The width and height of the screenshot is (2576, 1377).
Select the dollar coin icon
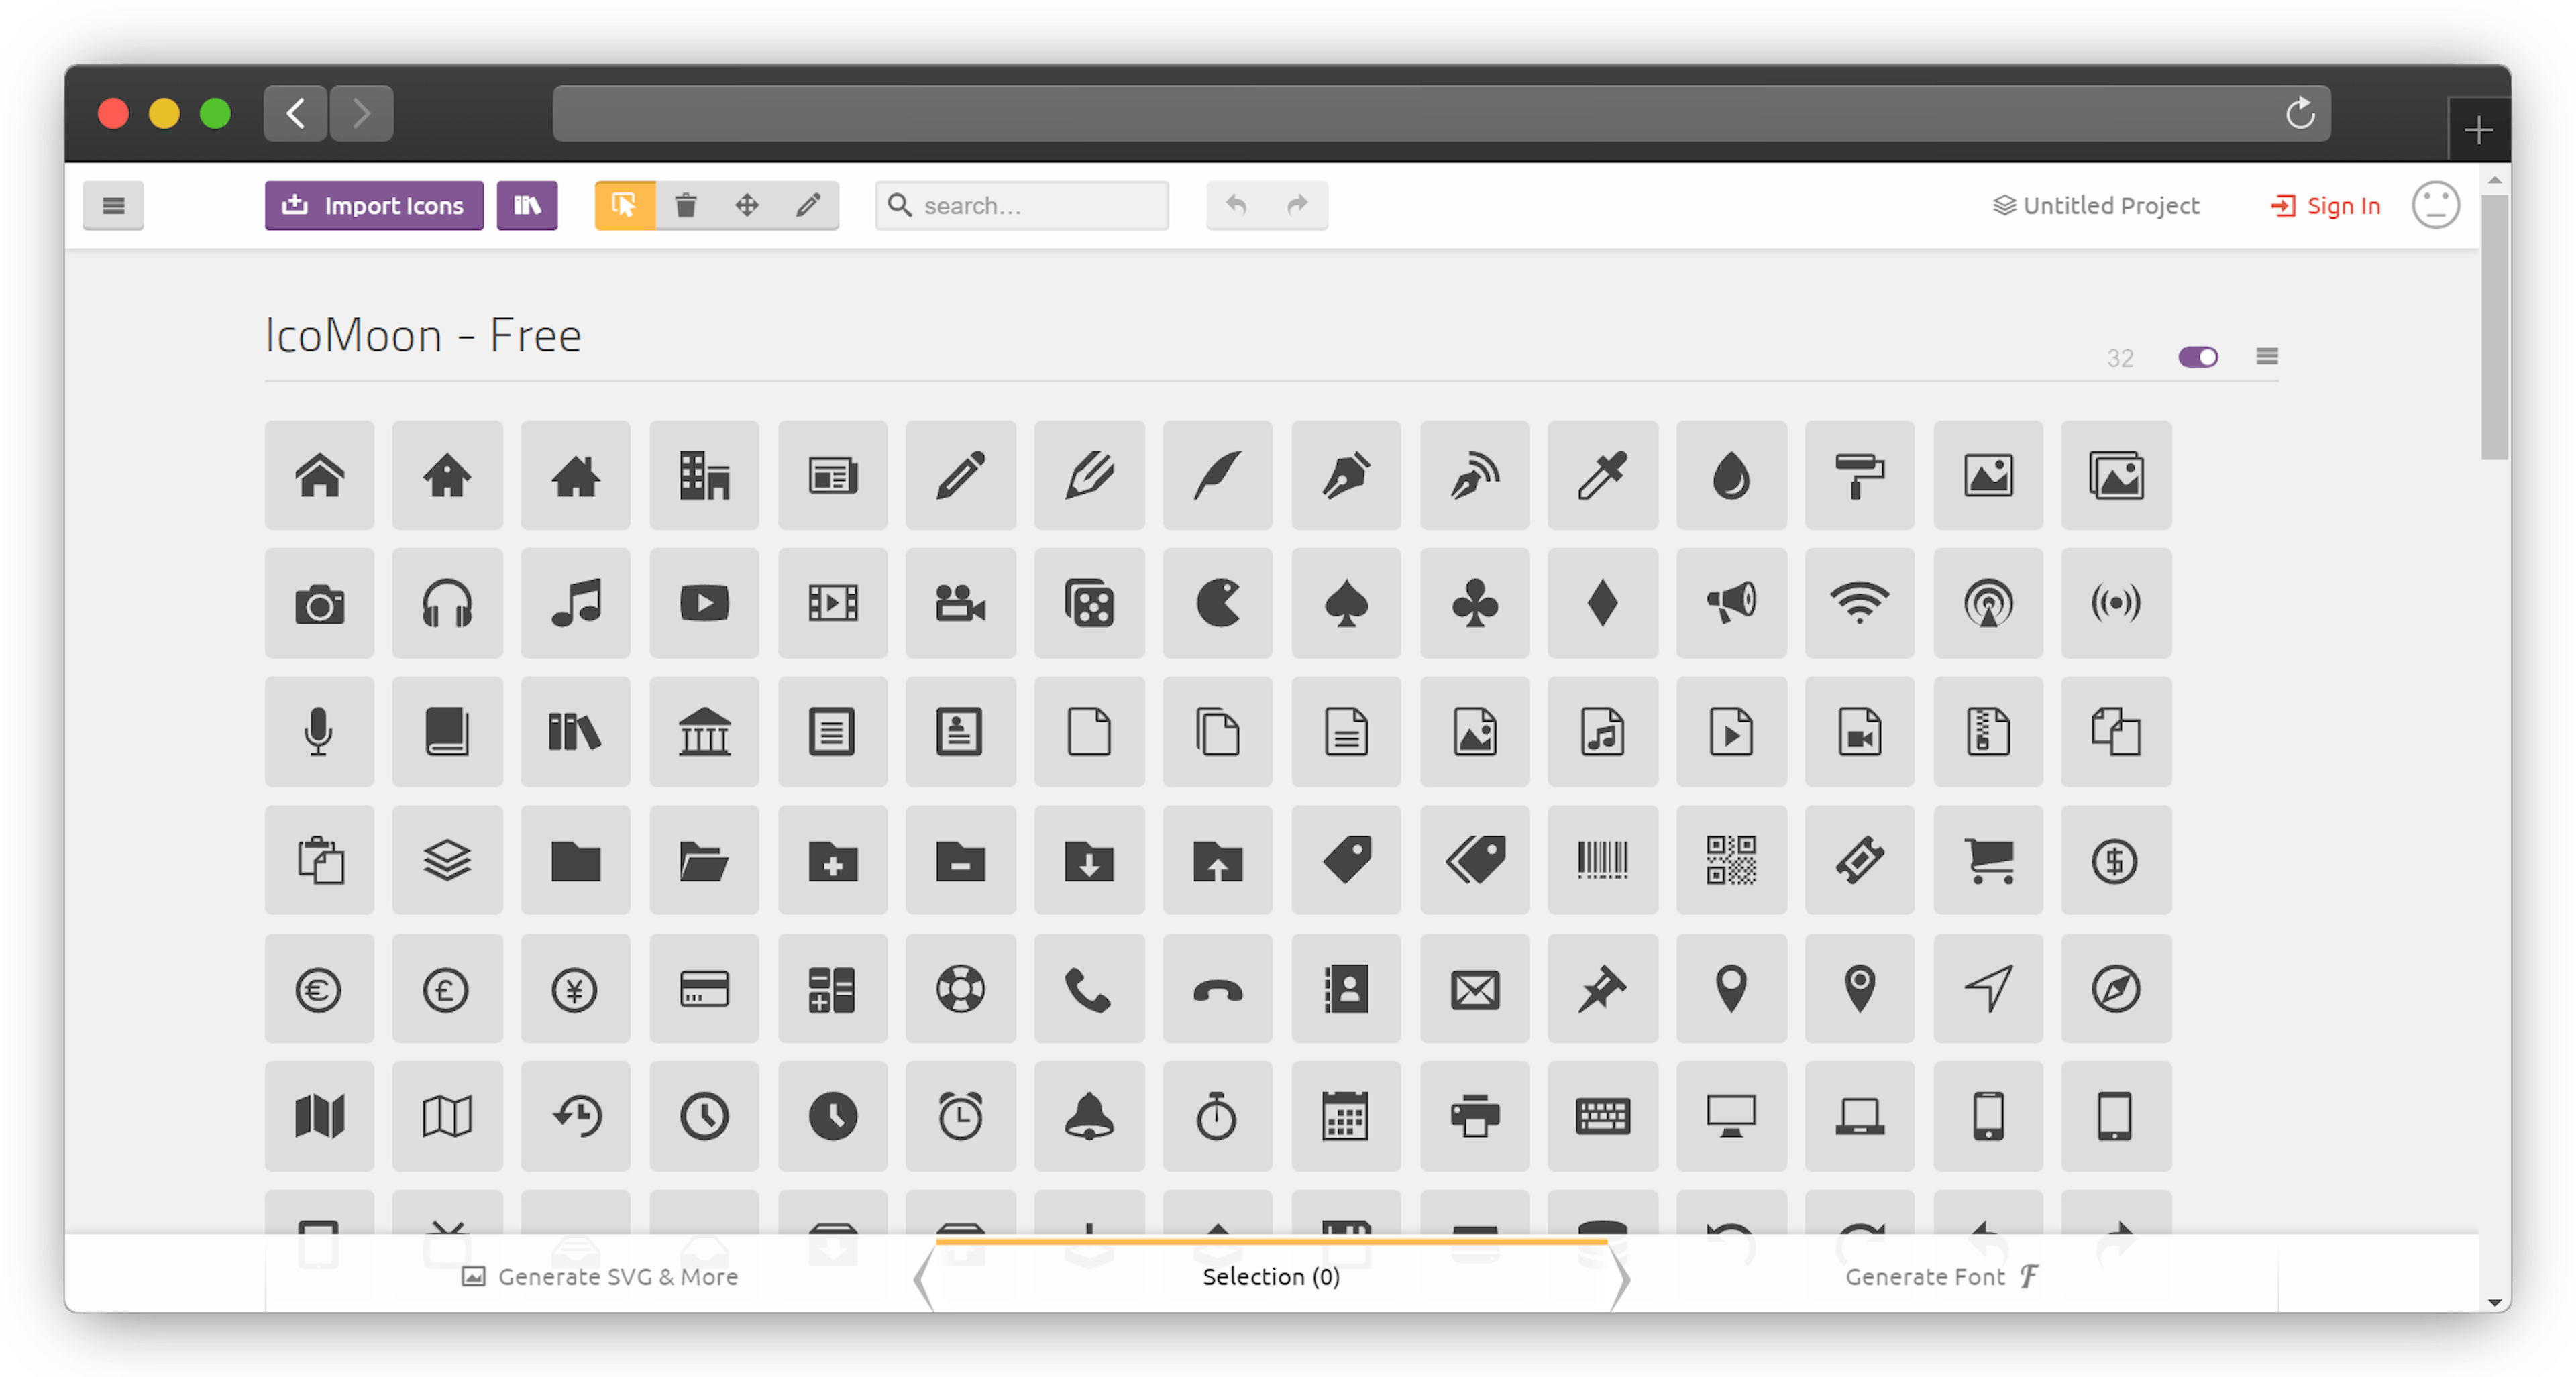[2116, 860]
